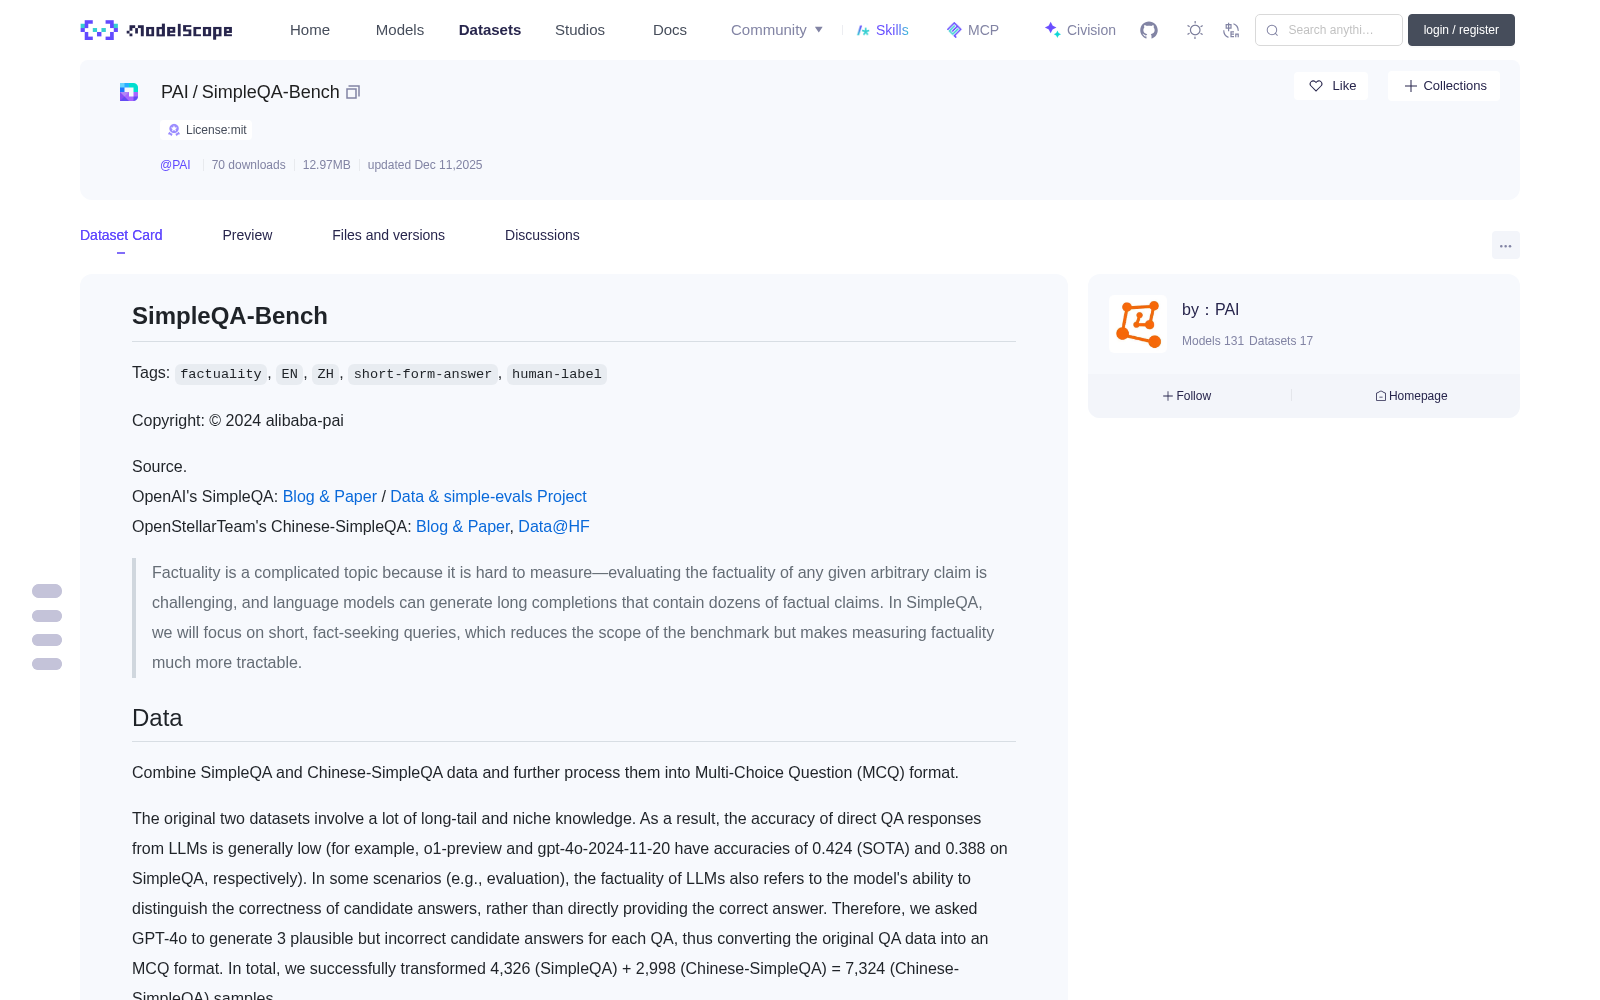
Task: Open the Discussions tab
Action: click(542, 235)
